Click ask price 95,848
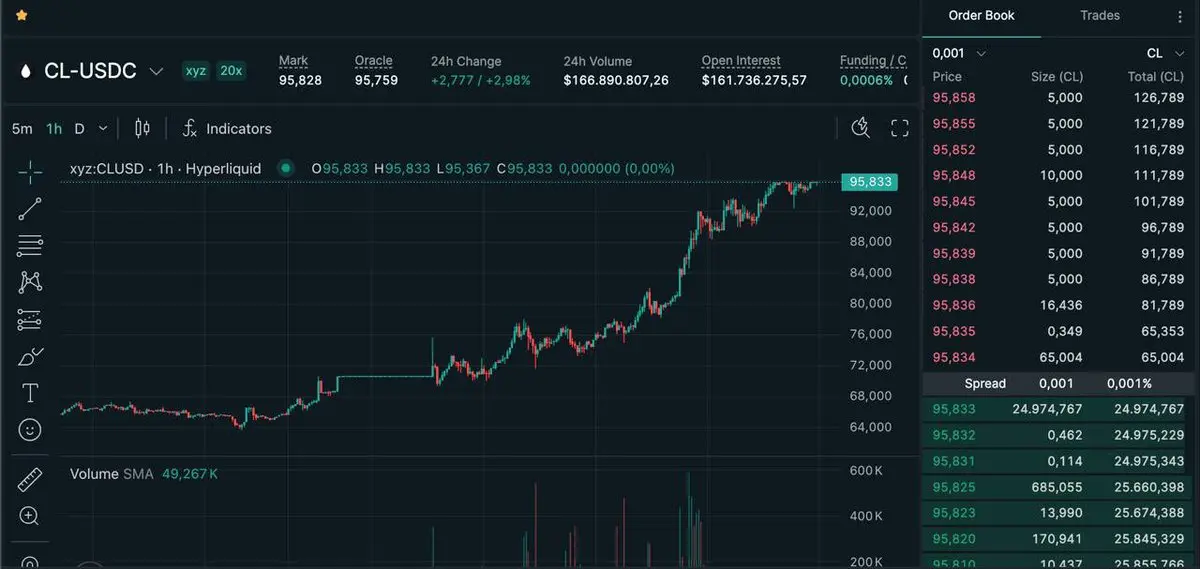Viewport: 1200px width, 569px height. coord(953,175)
